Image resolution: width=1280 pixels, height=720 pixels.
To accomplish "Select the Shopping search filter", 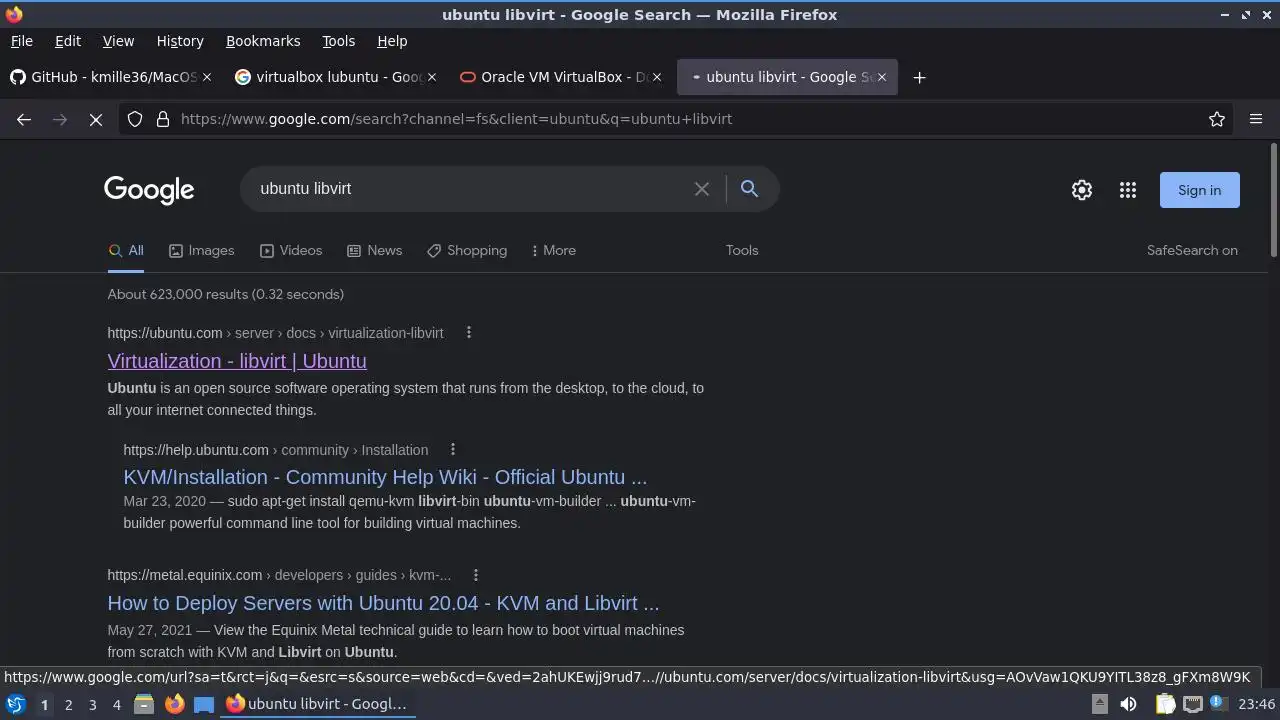I will click(467, 250).
